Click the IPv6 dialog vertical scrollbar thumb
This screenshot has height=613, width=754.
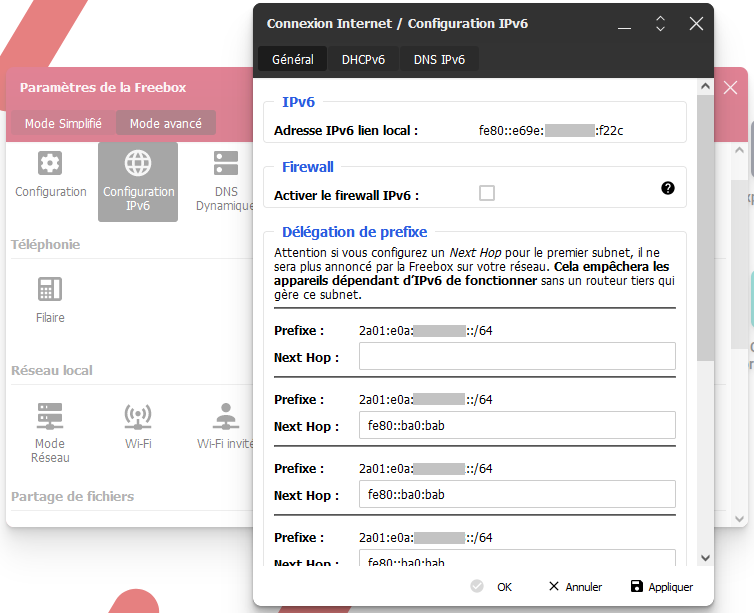705,227
